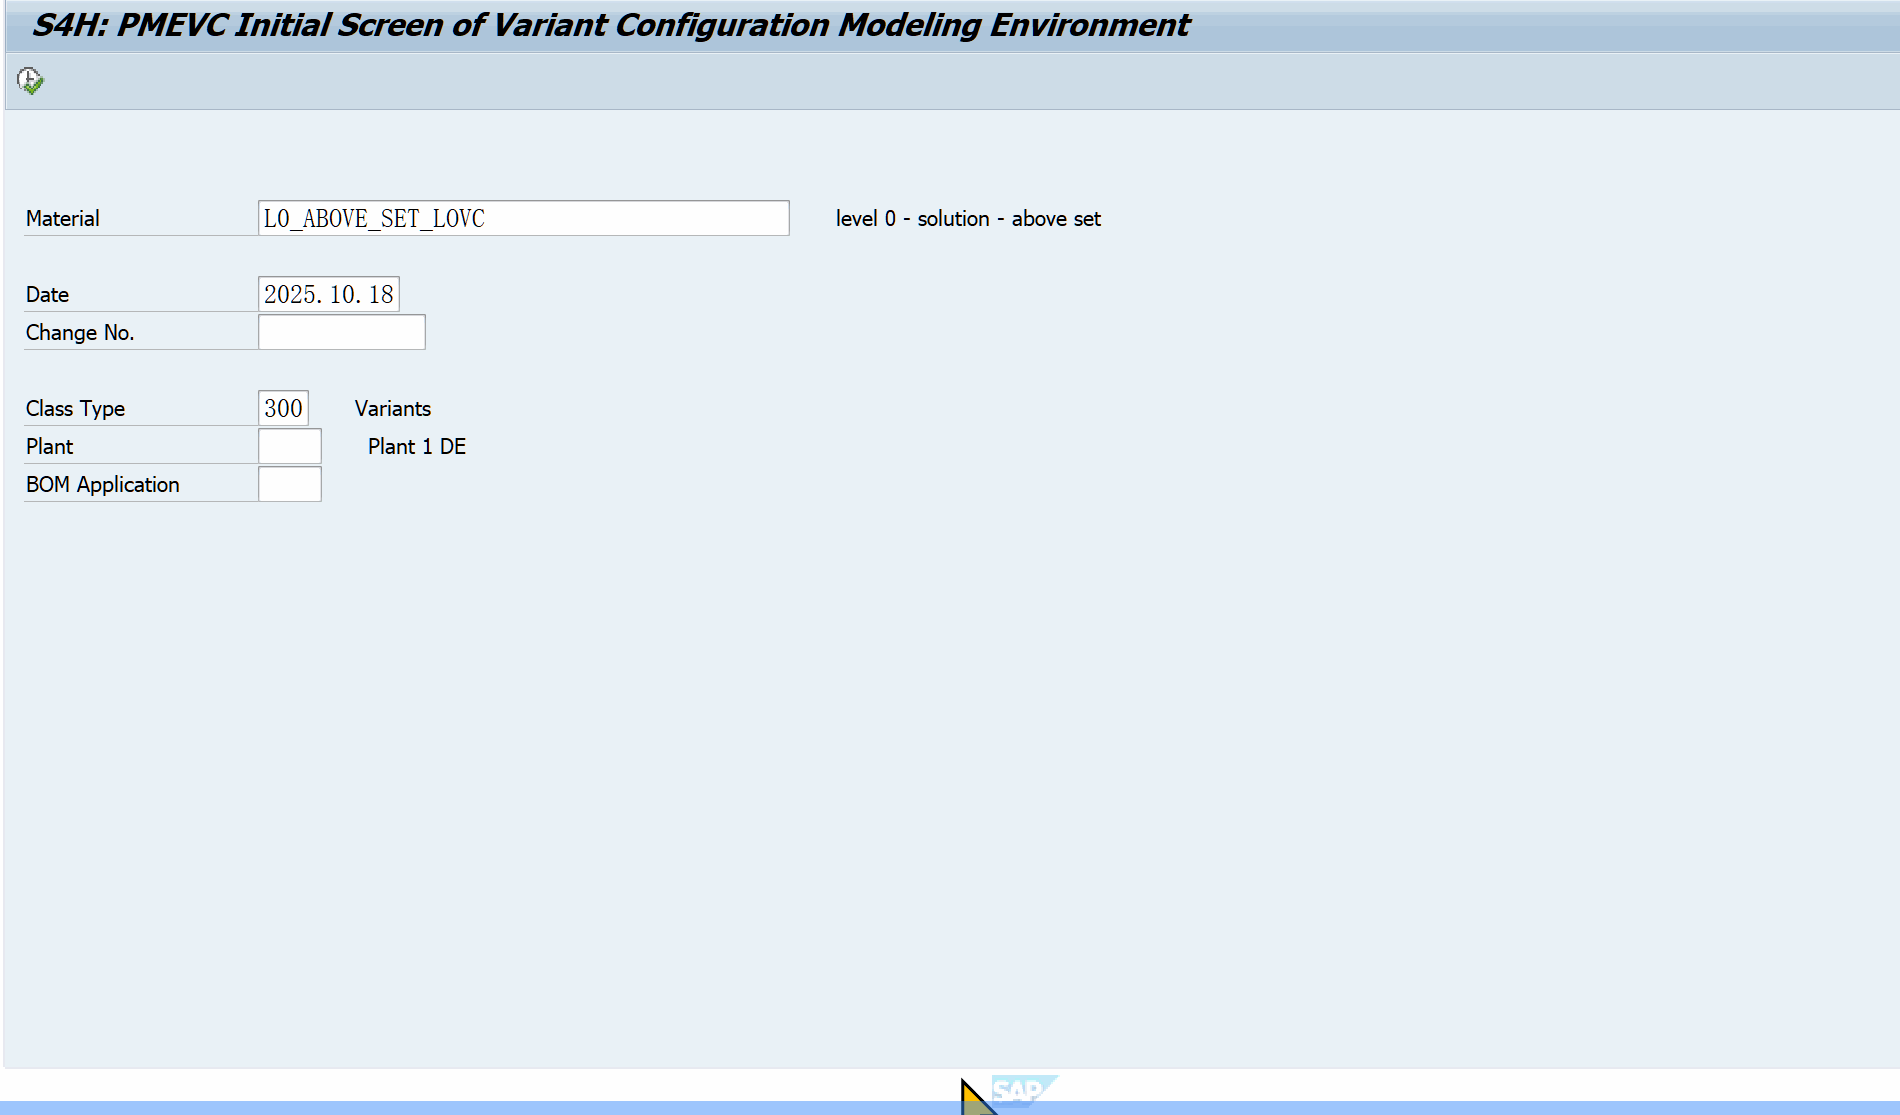This screenshot has height=1115, width=1900.
Task: Click the Class Type field showing 300
Action: click(283, 408)
